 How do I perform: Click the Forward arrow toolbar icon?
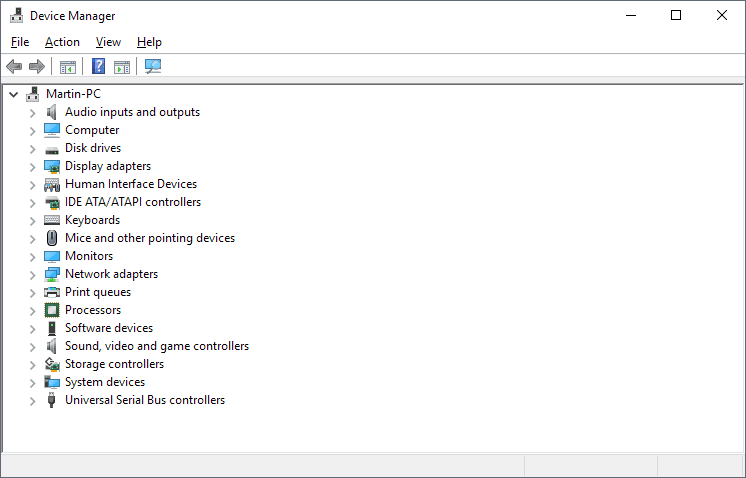(x=37, y=67)
